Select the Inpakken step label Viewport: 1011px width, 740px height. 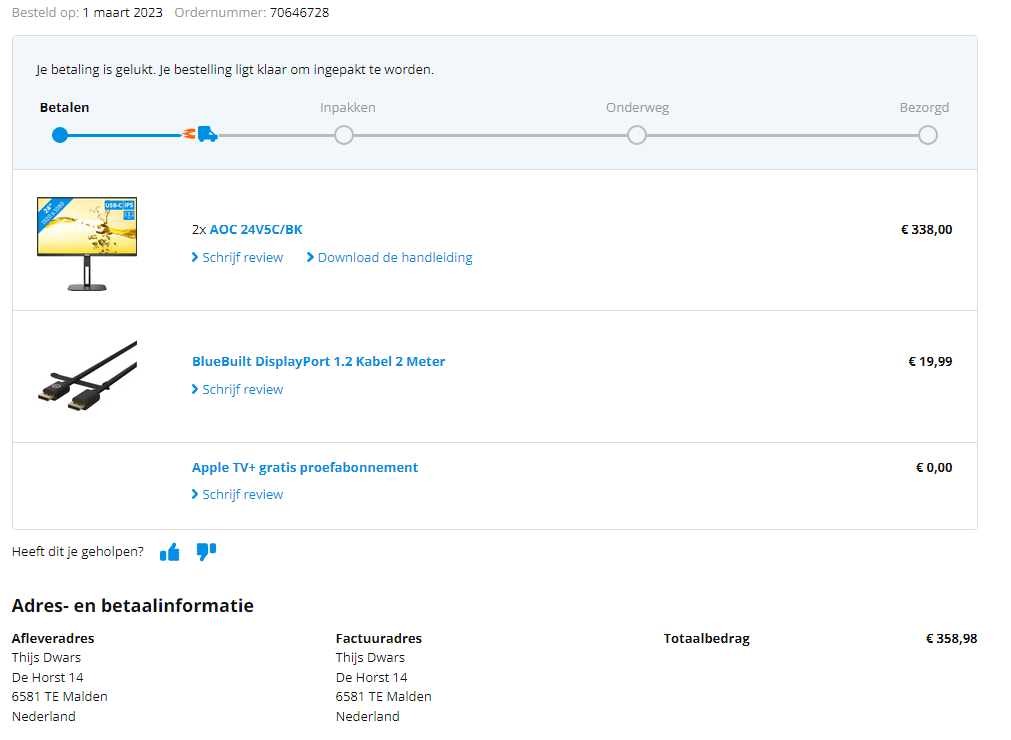[x=348, y=108]
